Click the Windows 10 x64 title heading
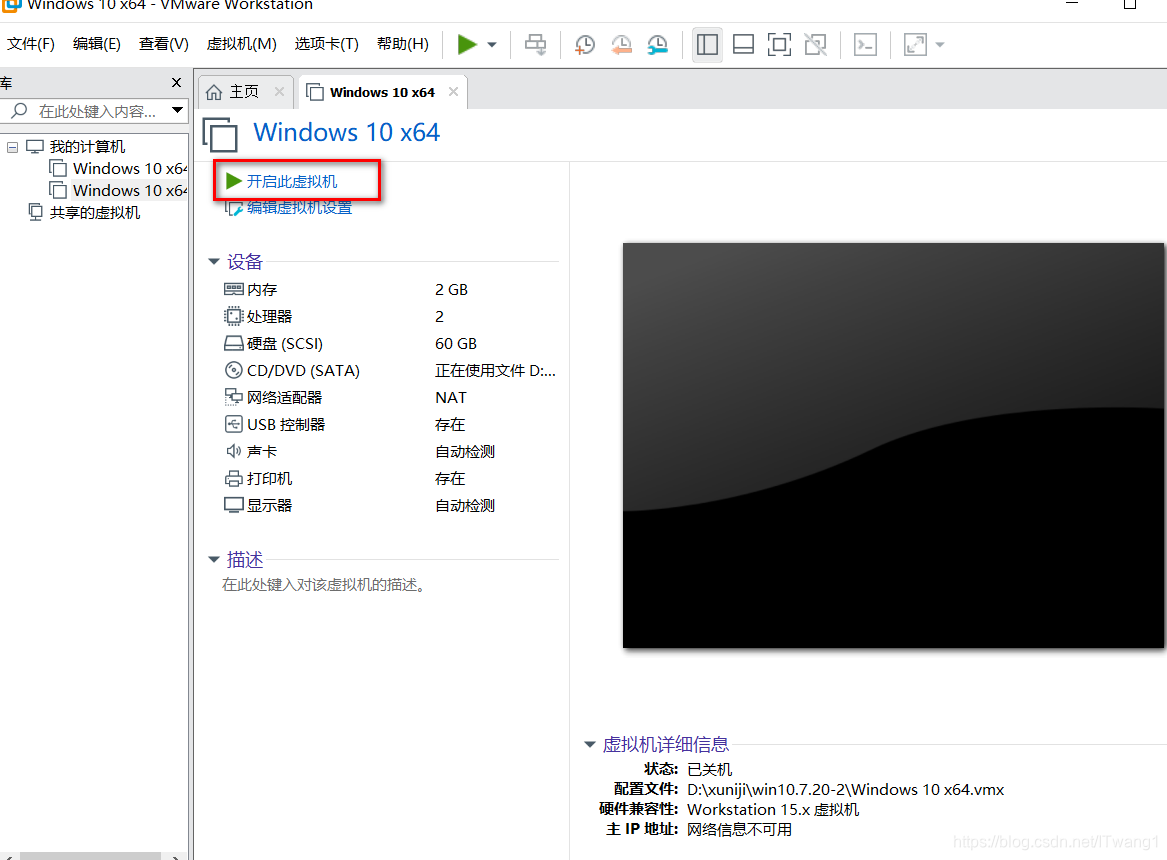The height and width of the screenshot is (860, 1167). click(346, 132)
